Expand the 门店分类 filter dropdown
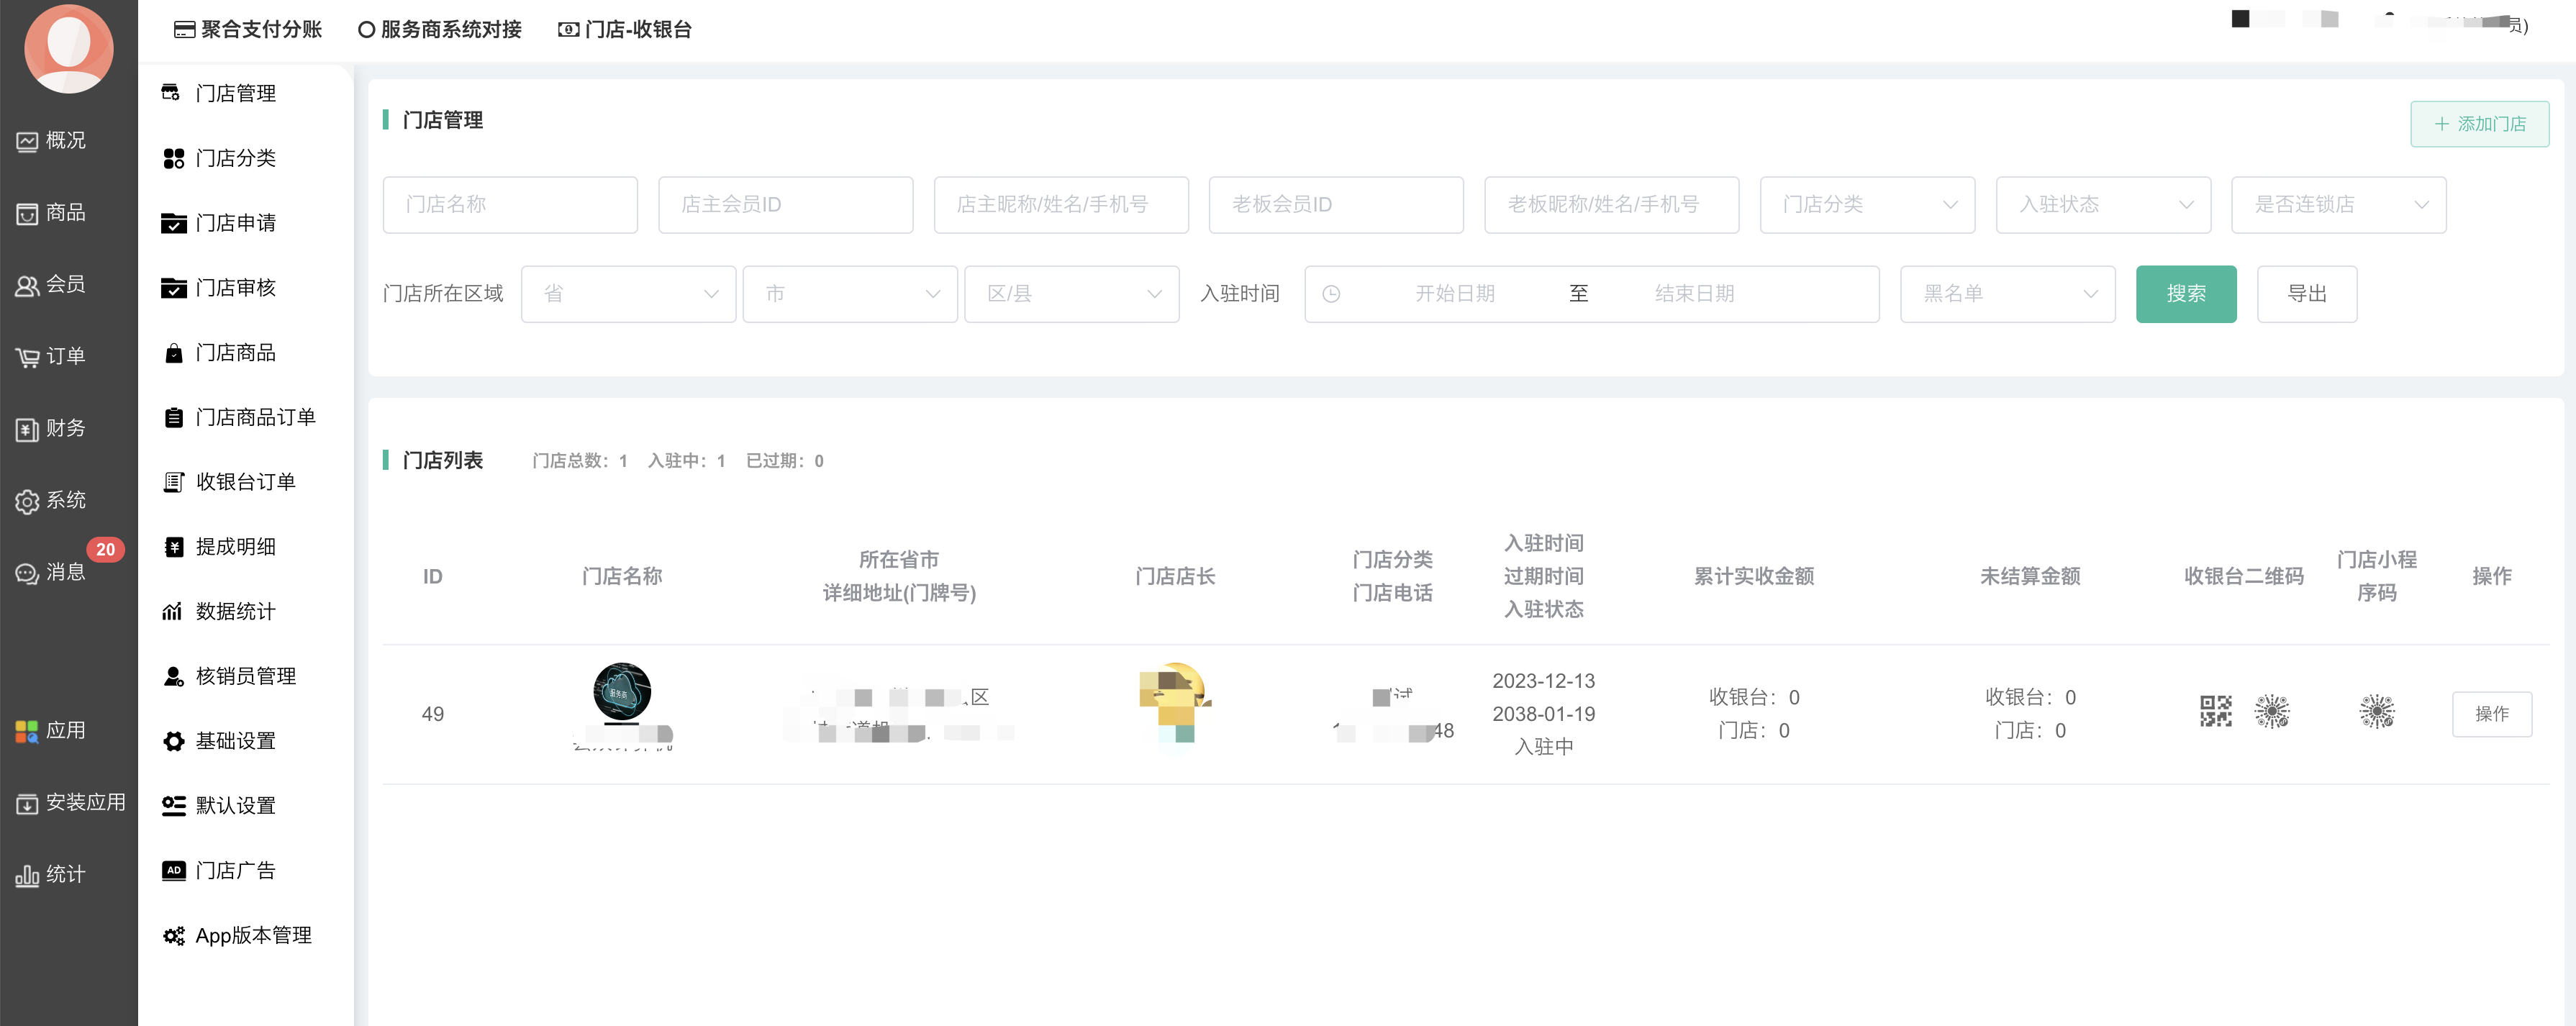Viewport: 2576px width, 1026px height. (x=1866, y=205)
